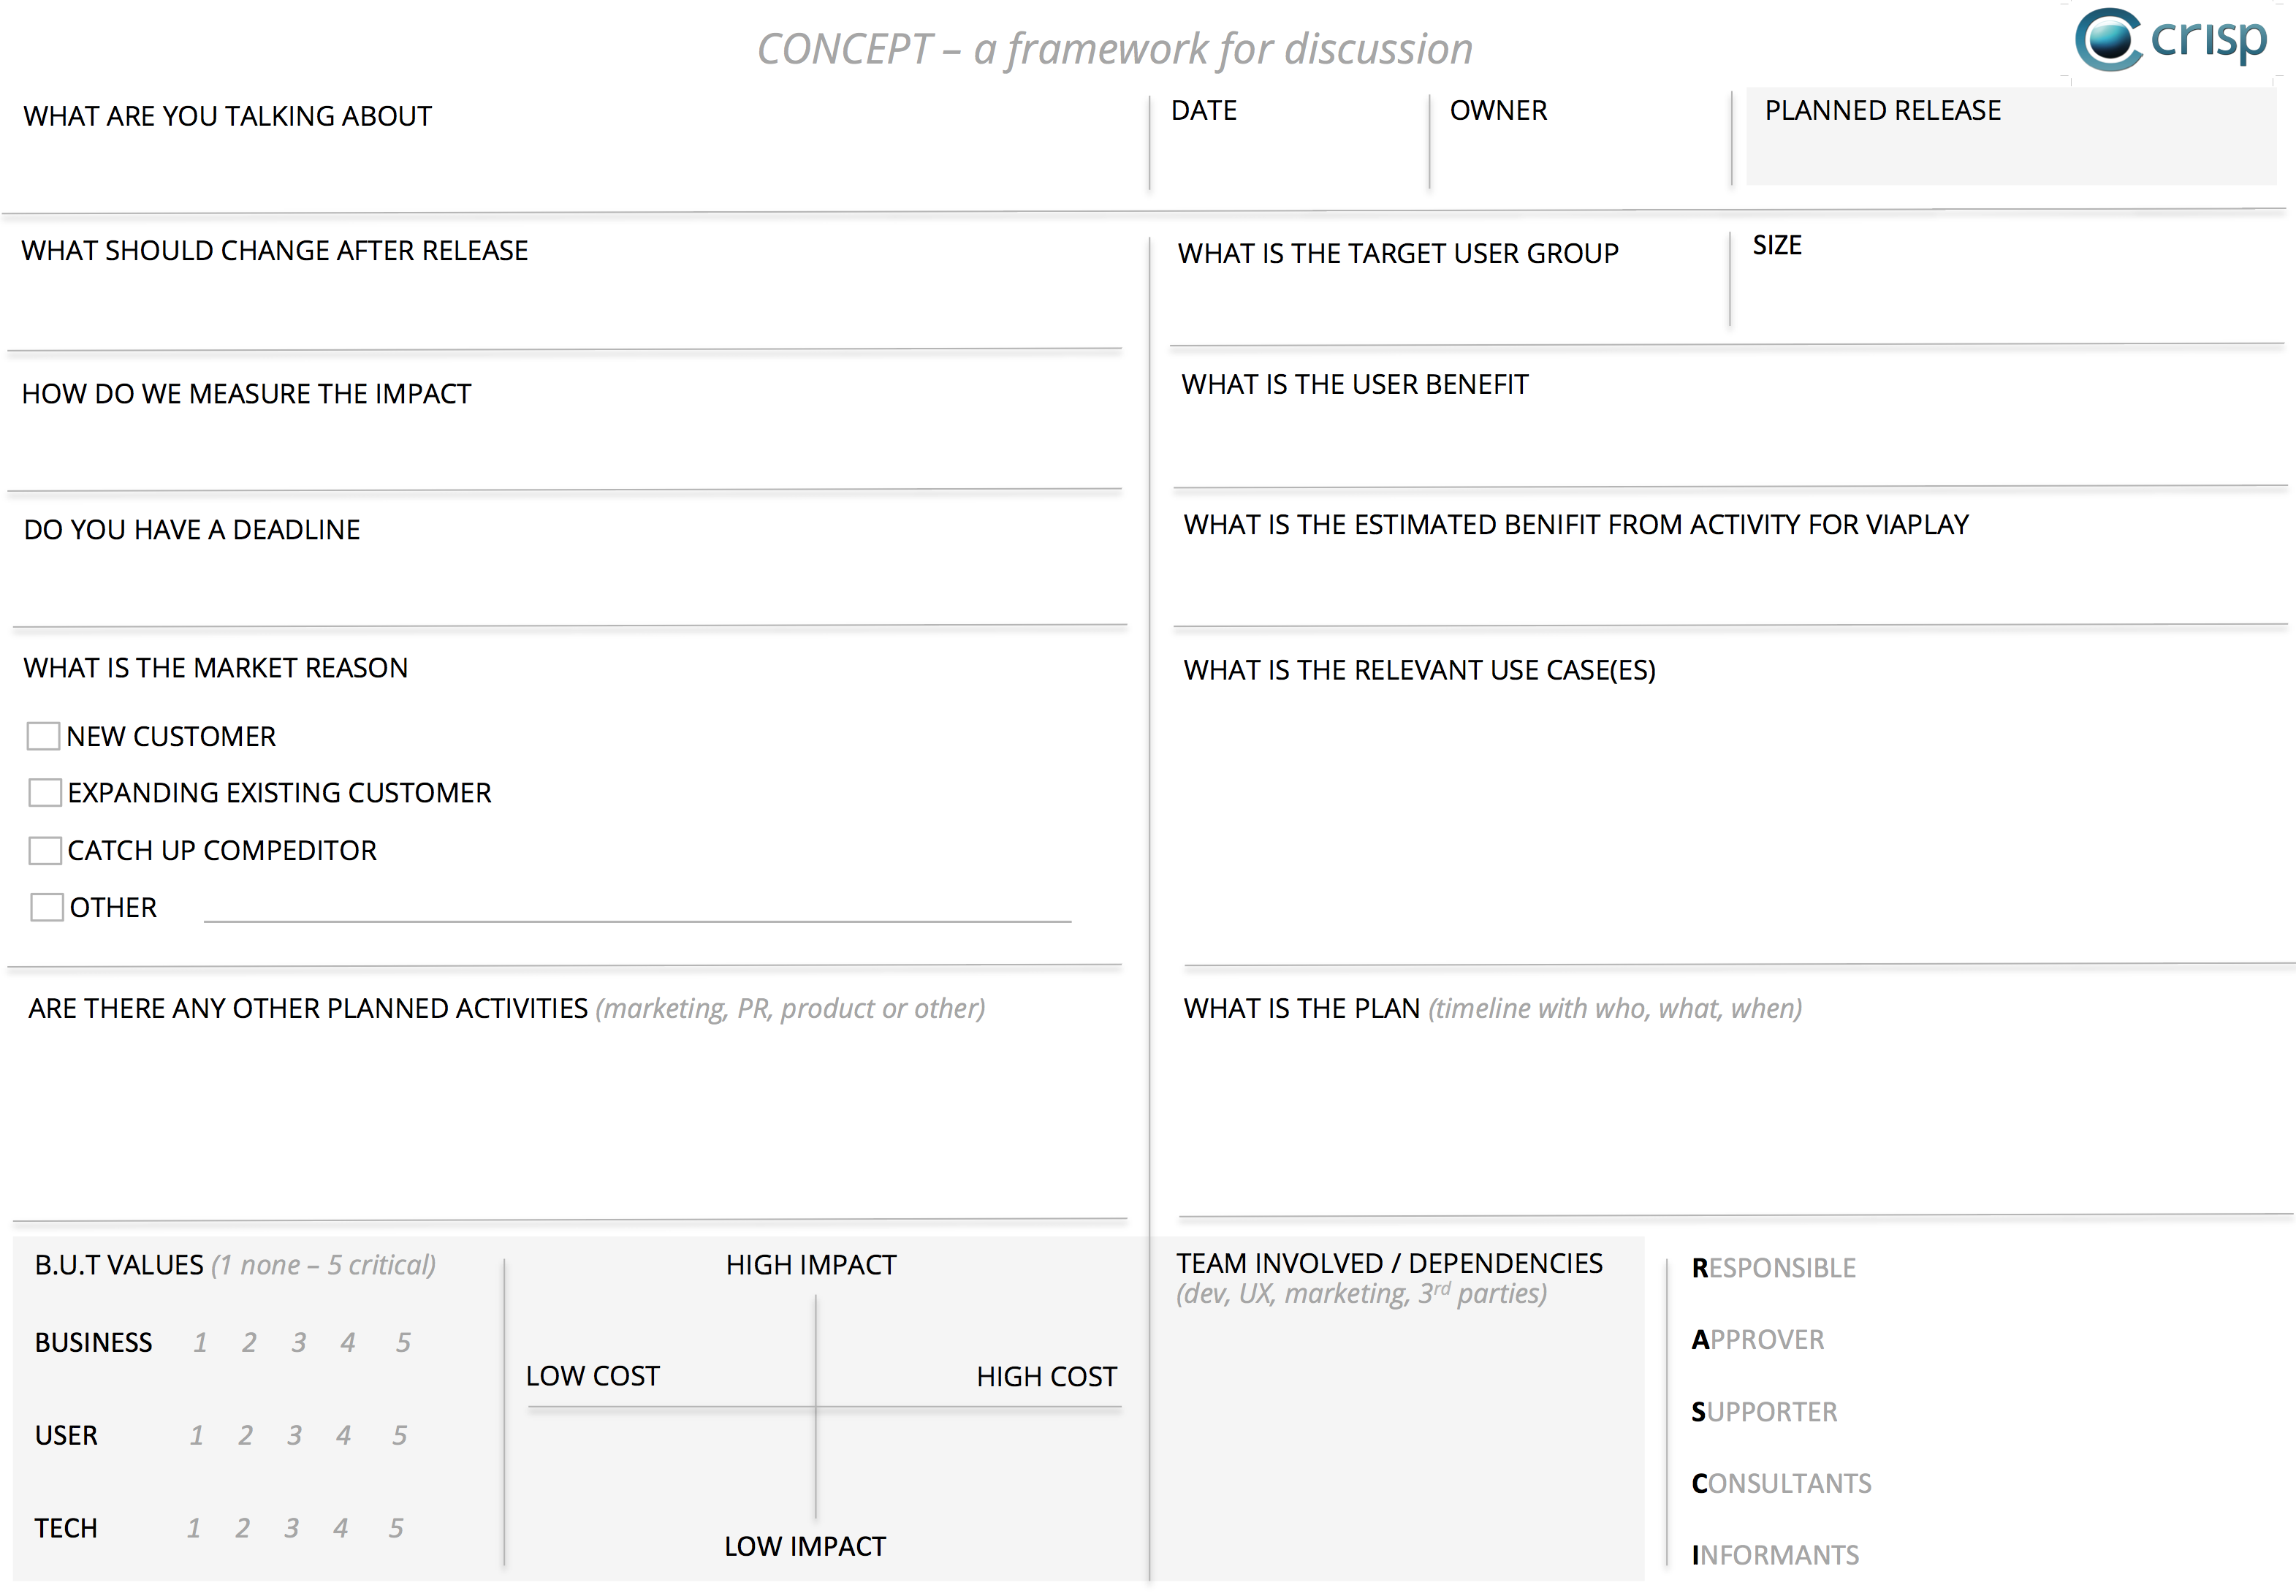Click the INFORMANTS label
This screenshot has height=1596, width=2296.
pyautogui.click(x=1775, y=1555)
